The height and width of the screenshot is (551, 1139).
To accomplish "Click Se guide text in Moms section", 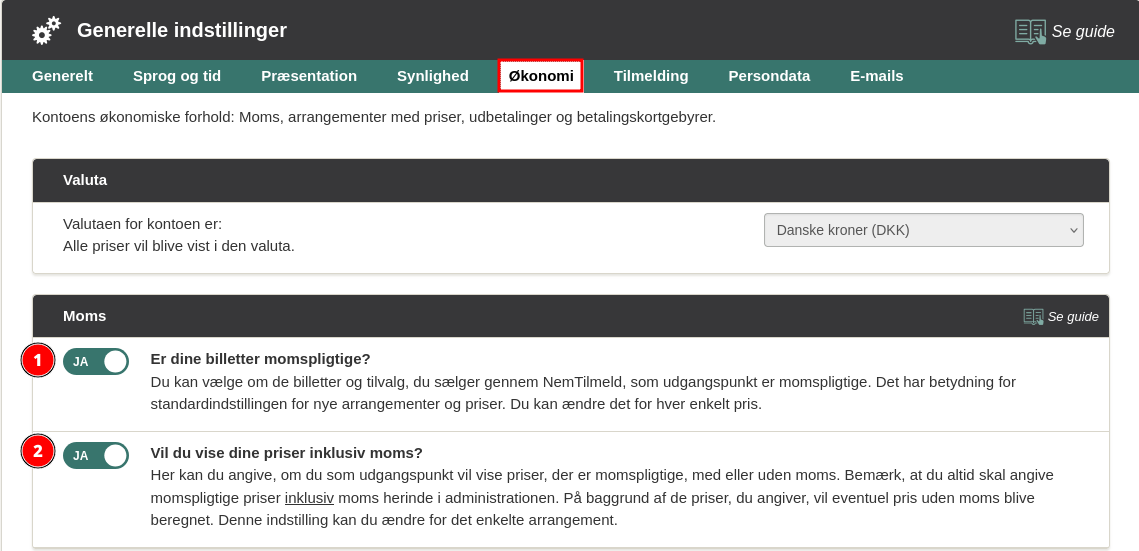I will [x=1073, y=316].
